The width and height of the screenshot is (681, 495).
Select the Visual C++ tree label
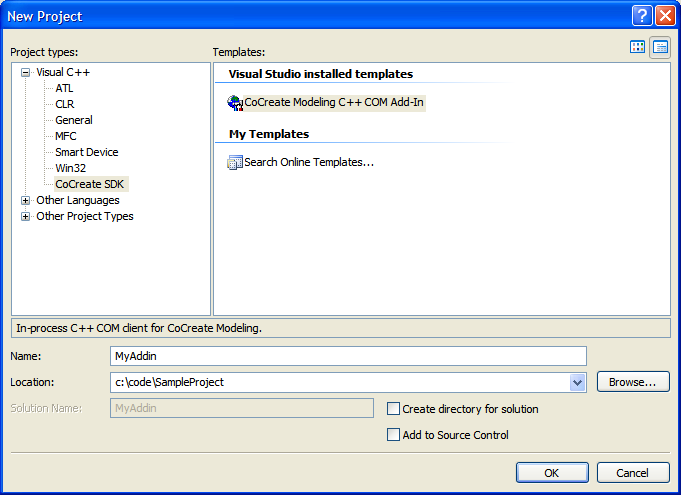[63, 72]
